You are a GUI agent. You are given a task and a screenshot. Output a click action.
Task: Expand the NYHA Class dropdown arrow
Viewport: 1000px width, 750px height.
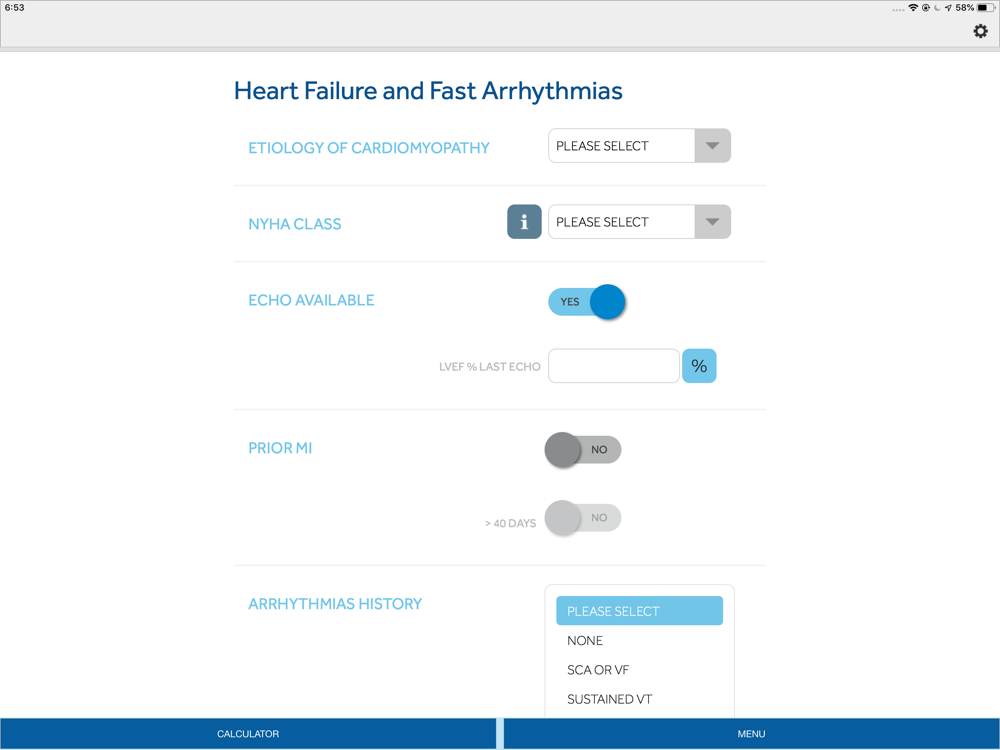pyautogui.click(x=712, y=222)
